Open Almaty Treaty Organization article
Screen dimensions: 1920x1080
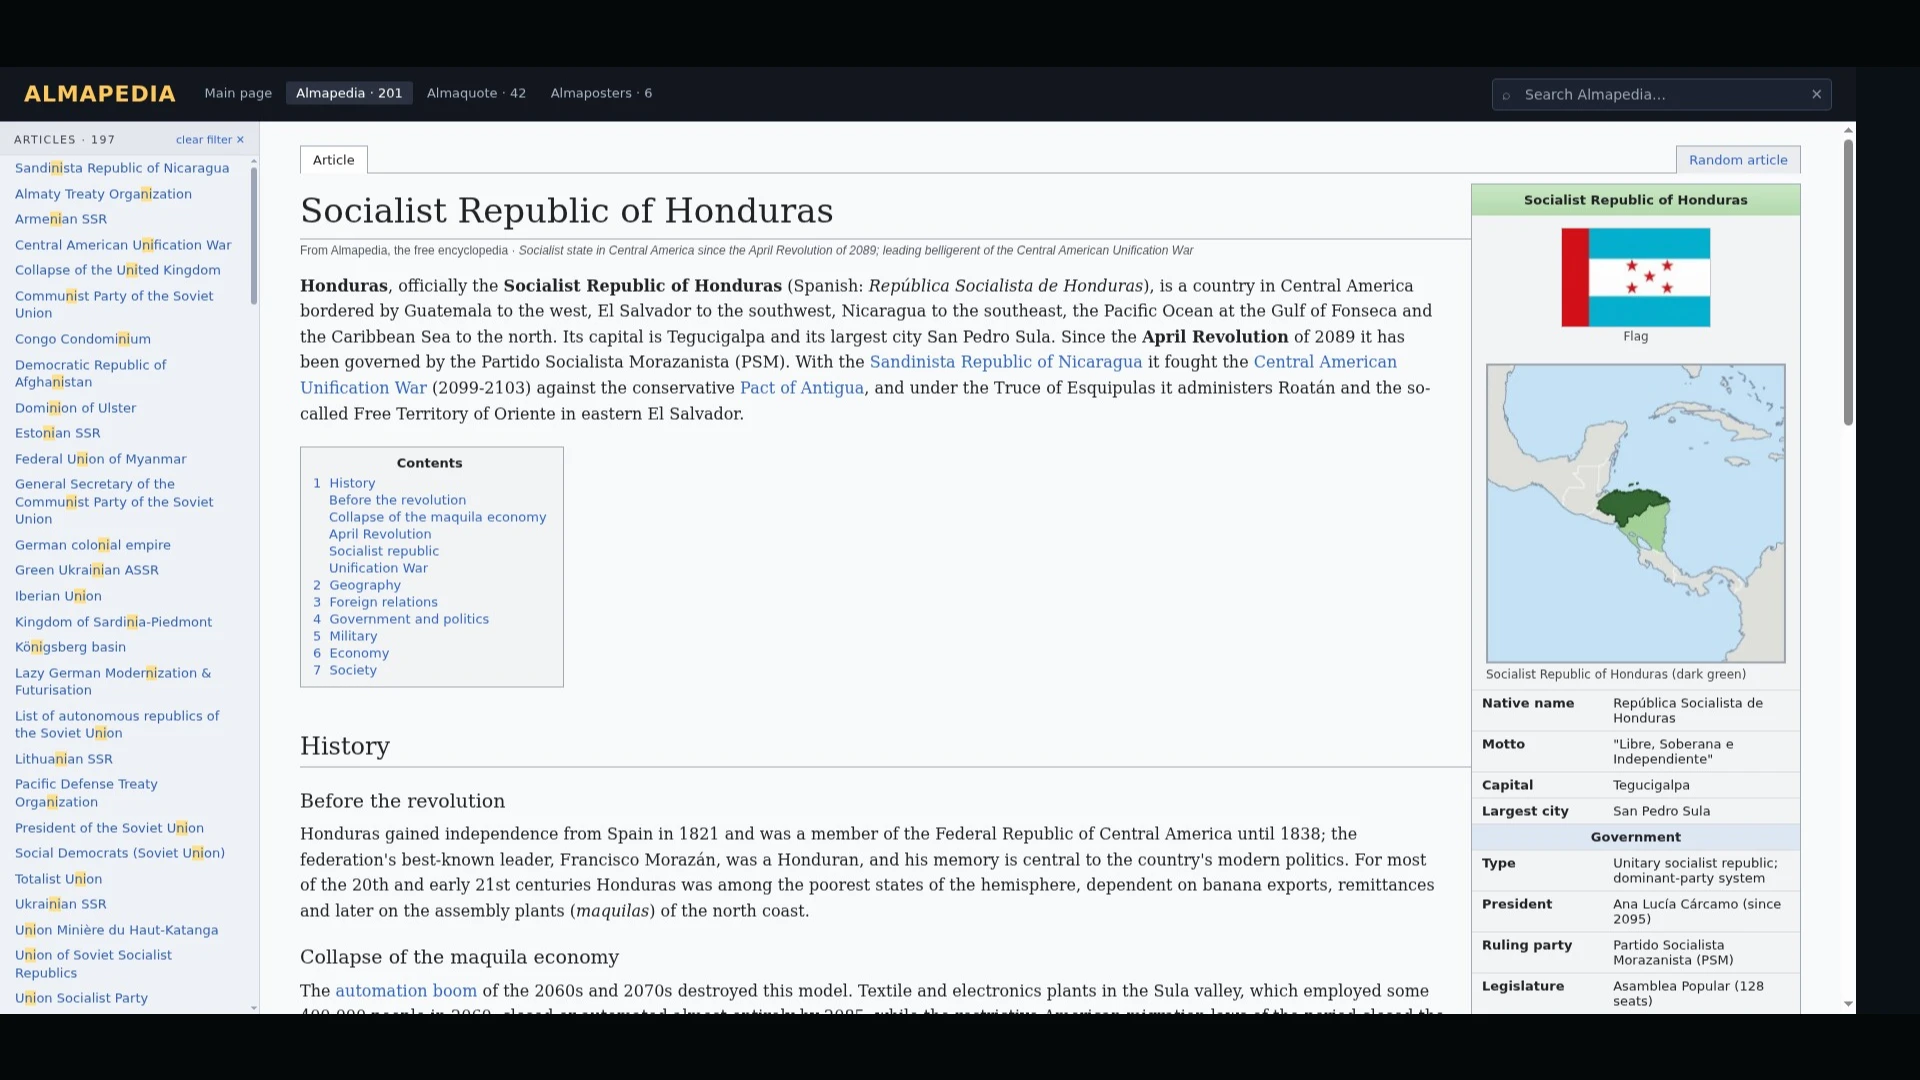pyautogui.click(x=103, y=194)
